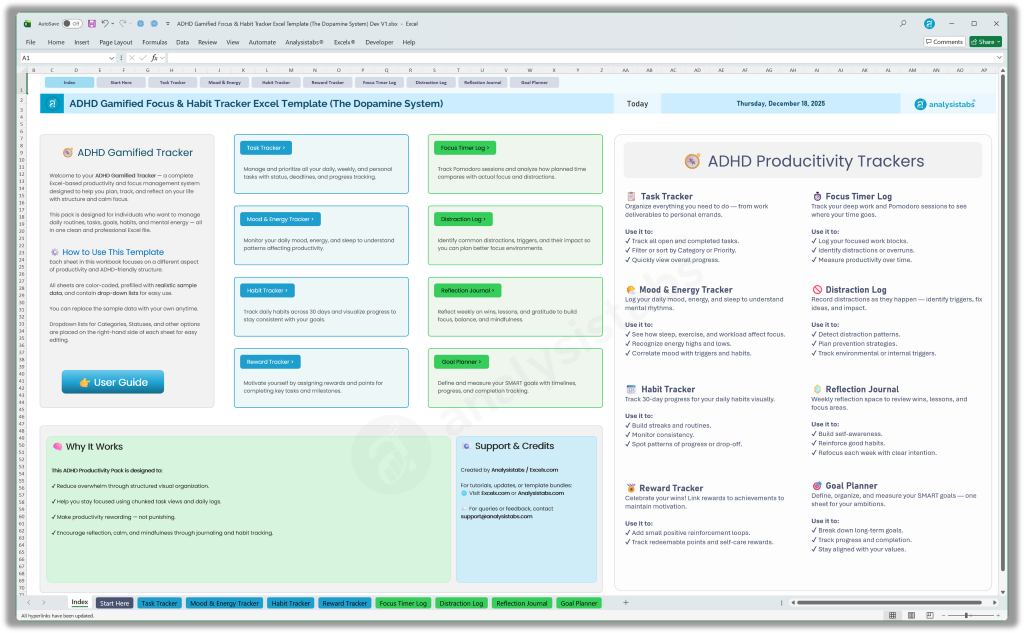The width and height of the screenshot is (1024, 633).
Task: Select the Save icon on Quick Access Toolbar
Action: pyautogui.click(x=91, y=22)
